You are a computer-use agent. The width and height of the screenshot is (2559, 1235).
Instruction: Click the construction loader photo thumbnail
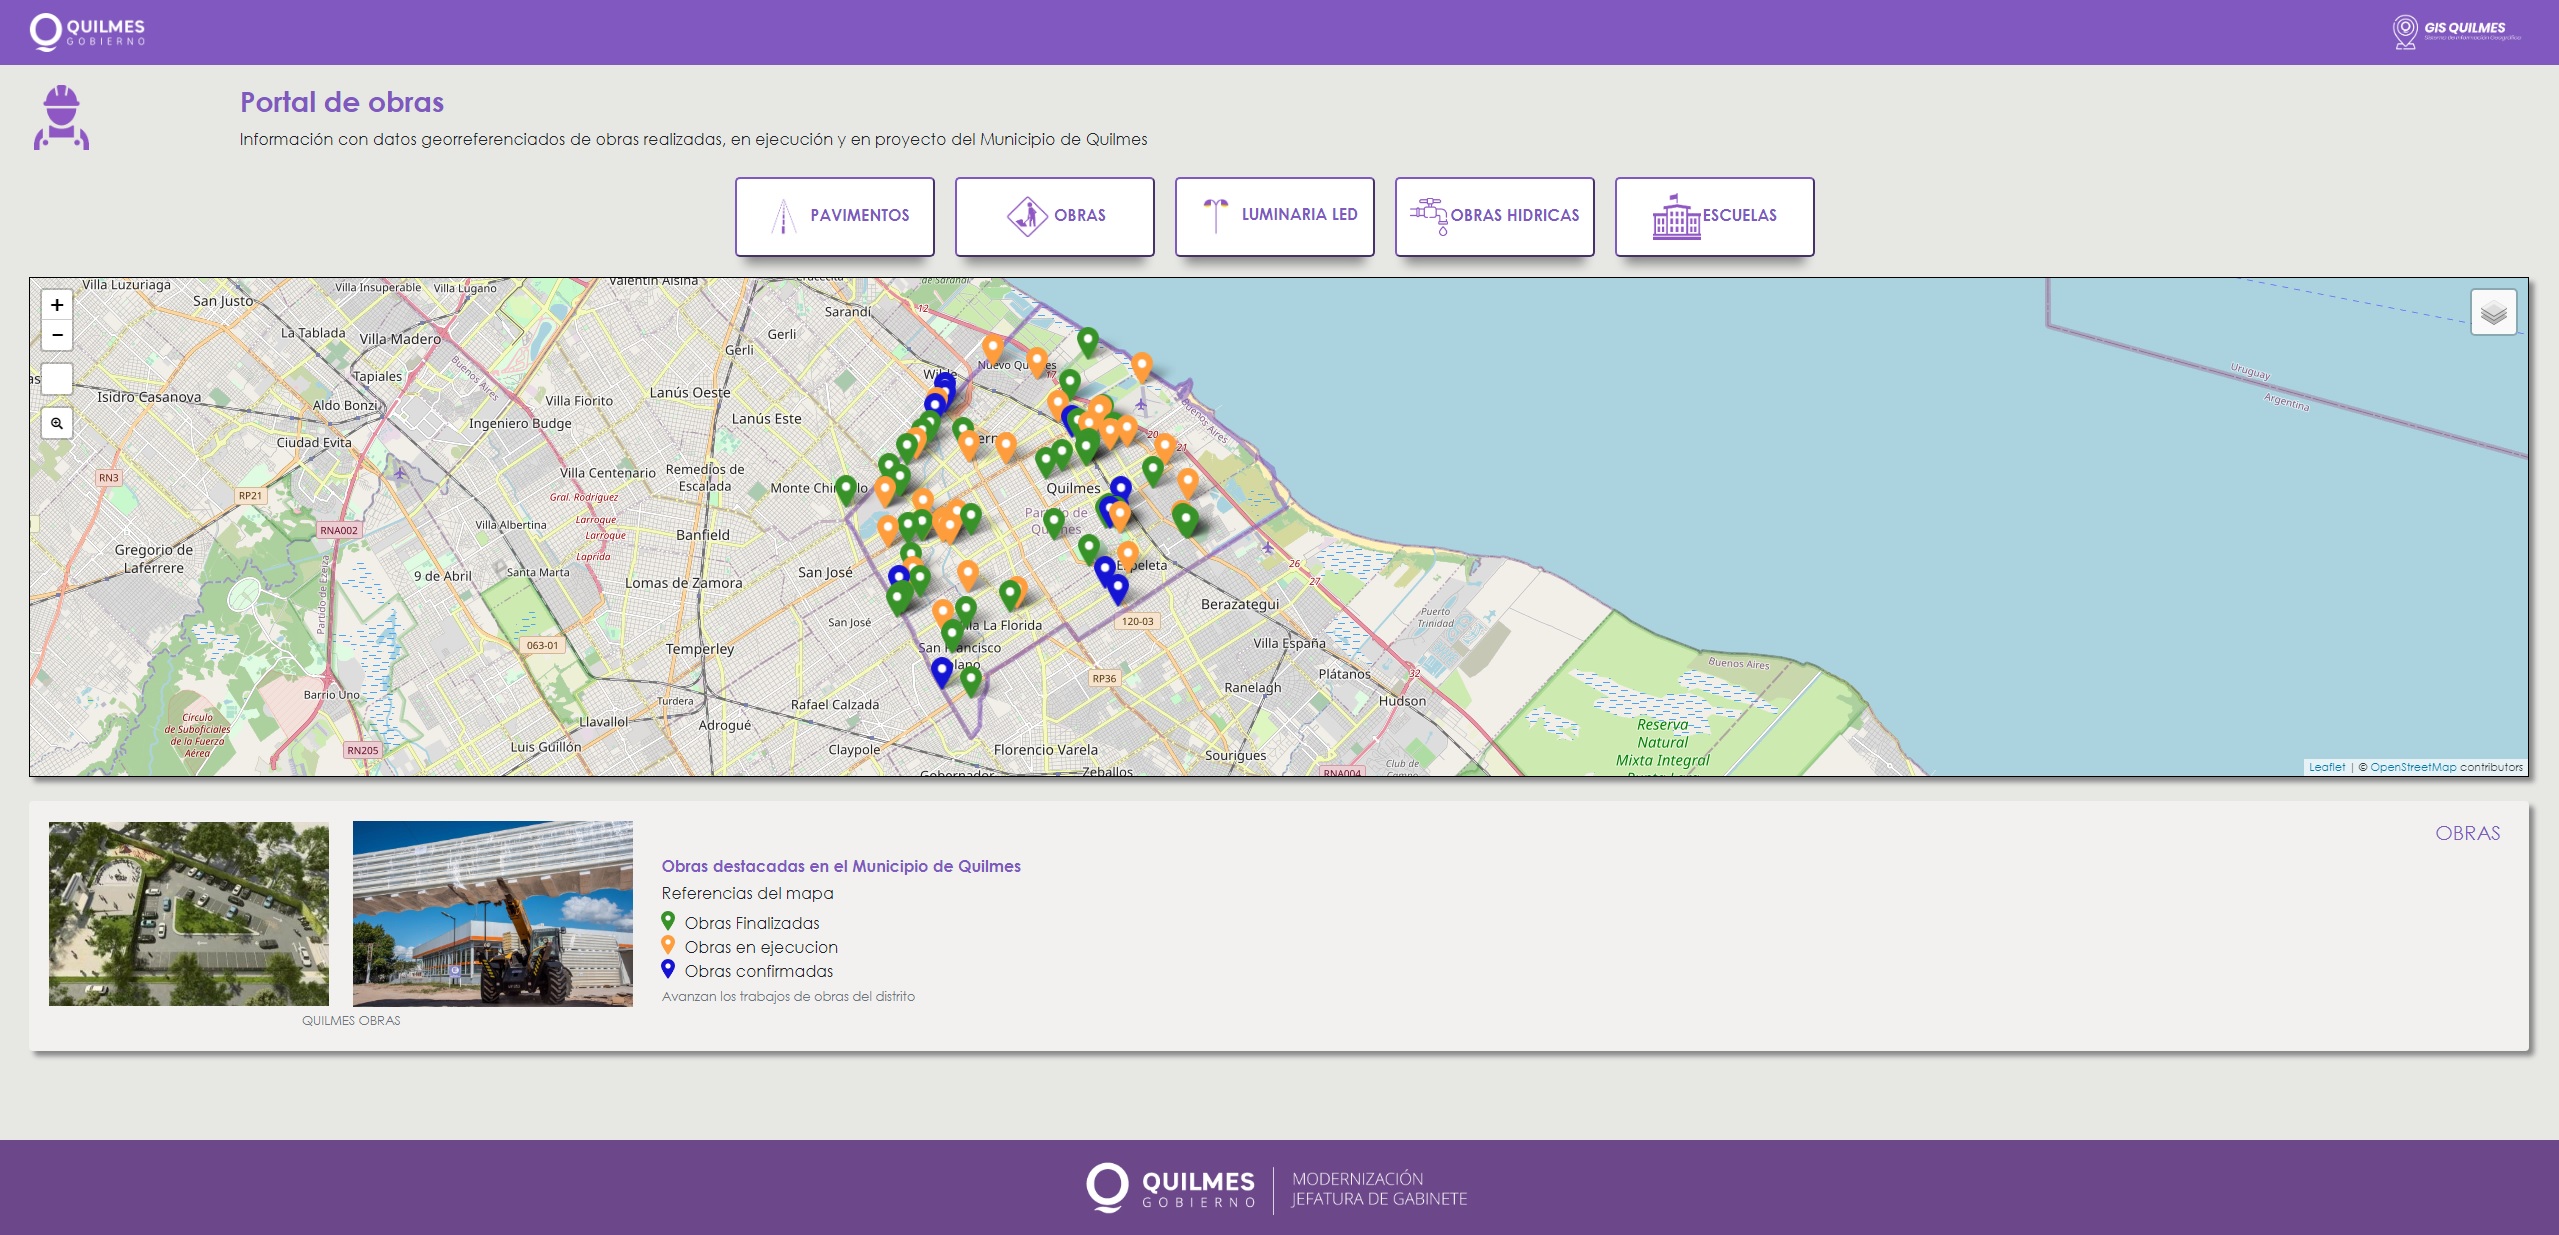coord(493,913)
